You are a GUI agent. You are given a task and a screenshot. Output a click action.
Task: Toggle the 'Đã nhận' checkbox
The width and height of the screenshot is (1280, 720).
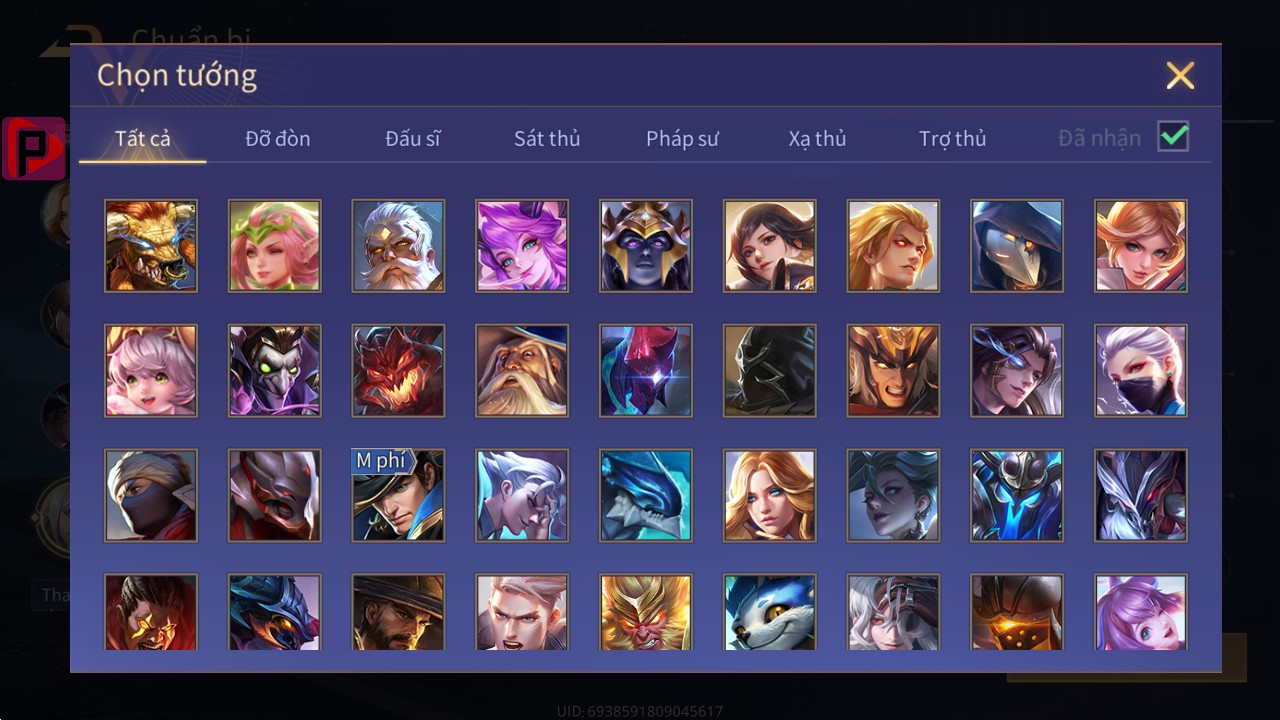pos(1173,137)
